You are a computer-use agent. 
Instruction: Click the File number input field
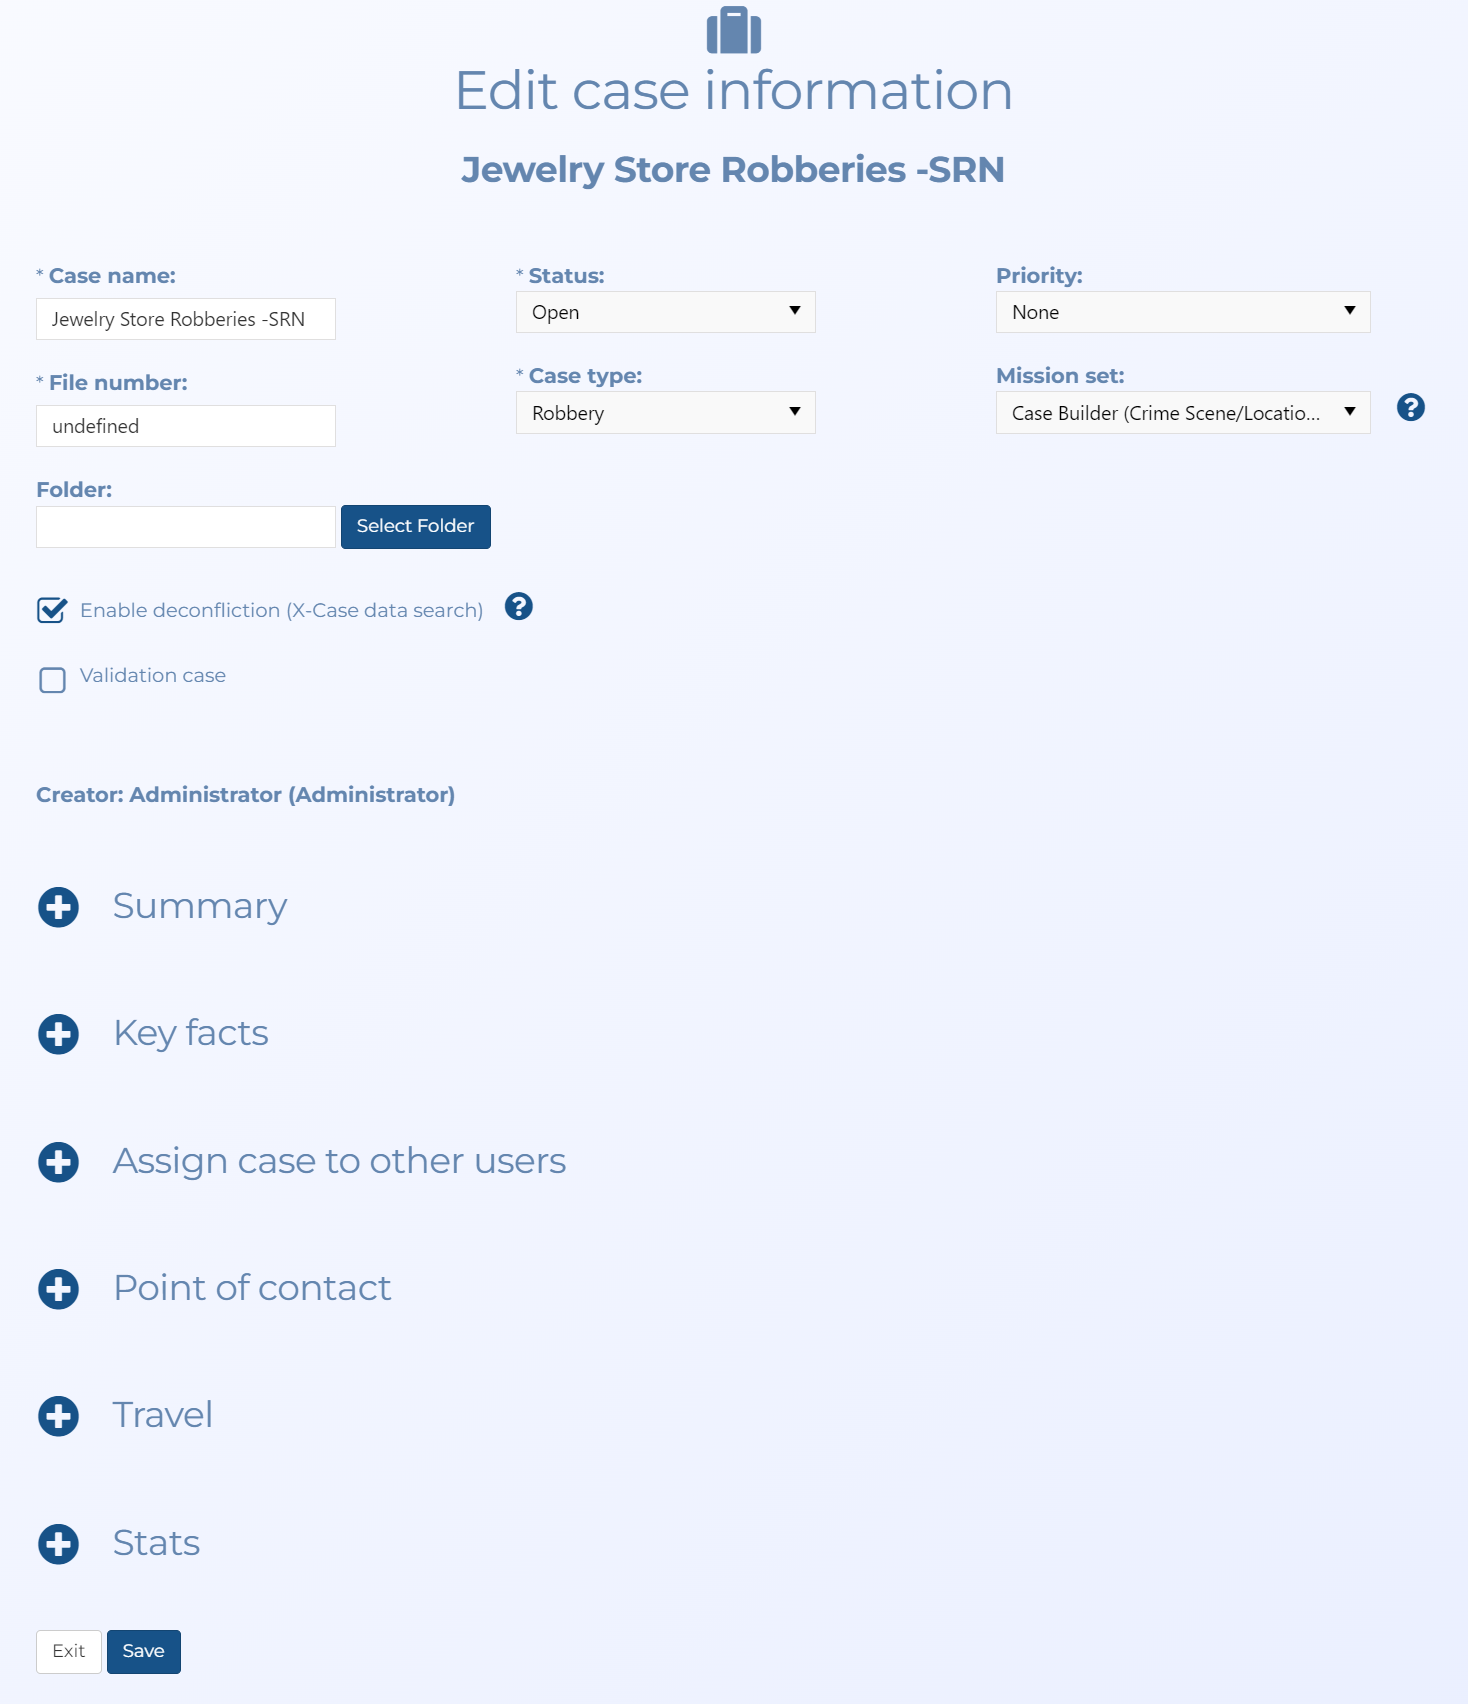185,426
